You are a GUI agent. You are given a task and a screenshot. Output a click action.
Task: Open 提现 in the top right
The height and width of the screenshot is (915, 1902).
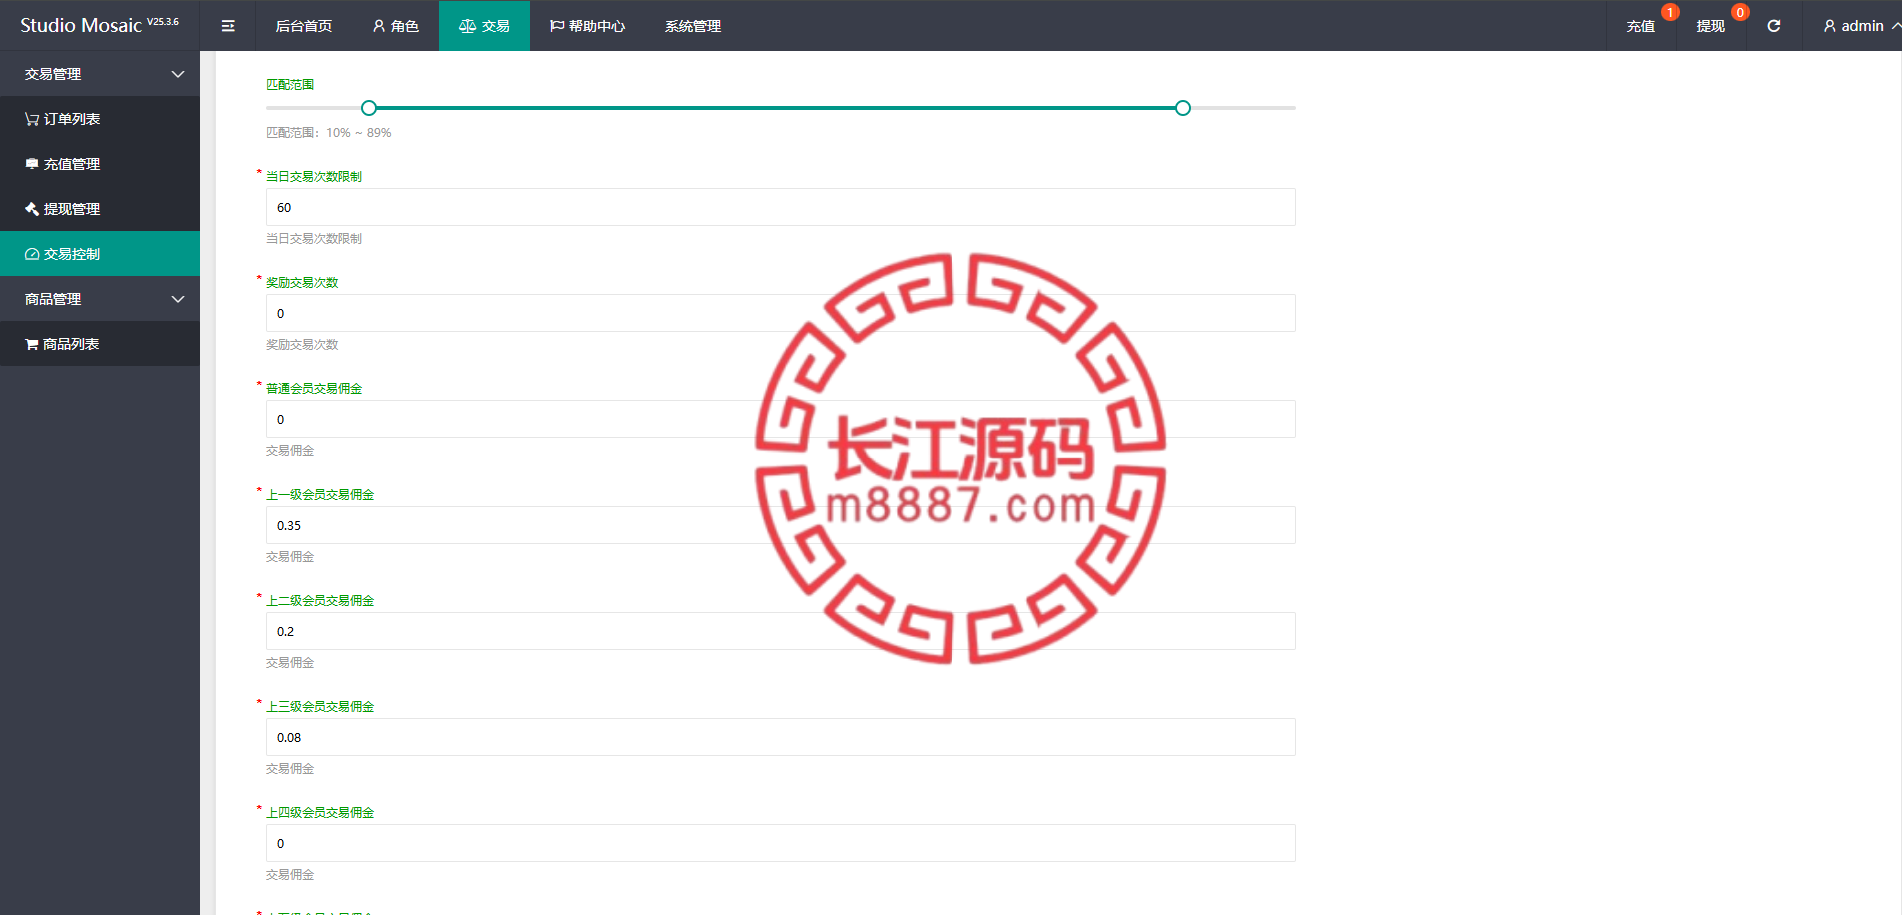(x=1711, y=26)
